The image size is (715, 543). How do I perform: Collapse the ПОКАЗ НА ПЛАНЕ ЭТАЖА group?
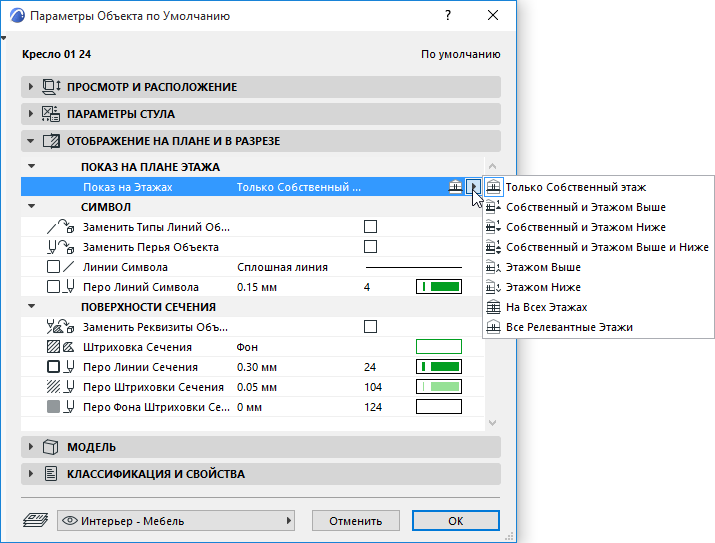(x=31, y=166)
